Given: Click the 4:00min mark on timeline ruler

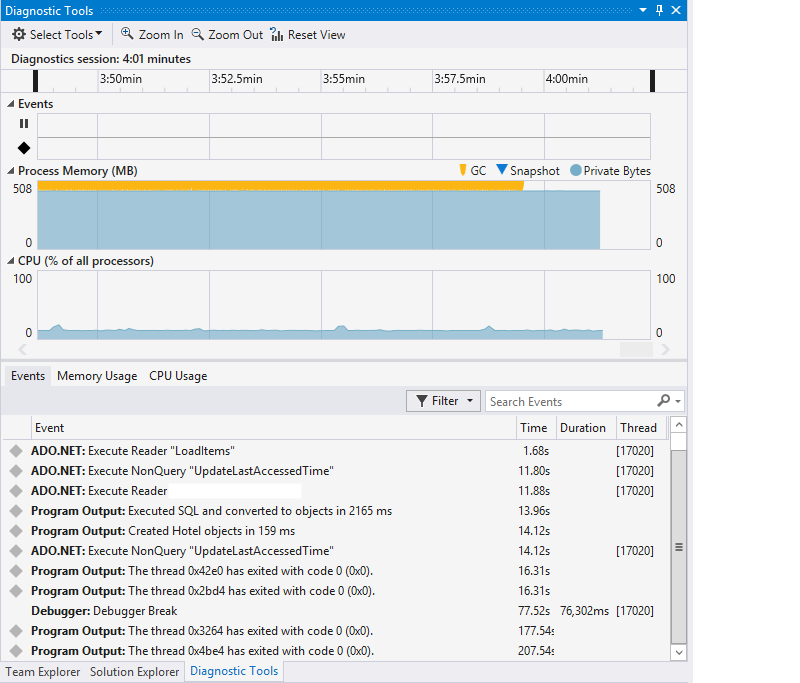Looking at the screenshot, I should click(x=566, y=79).
